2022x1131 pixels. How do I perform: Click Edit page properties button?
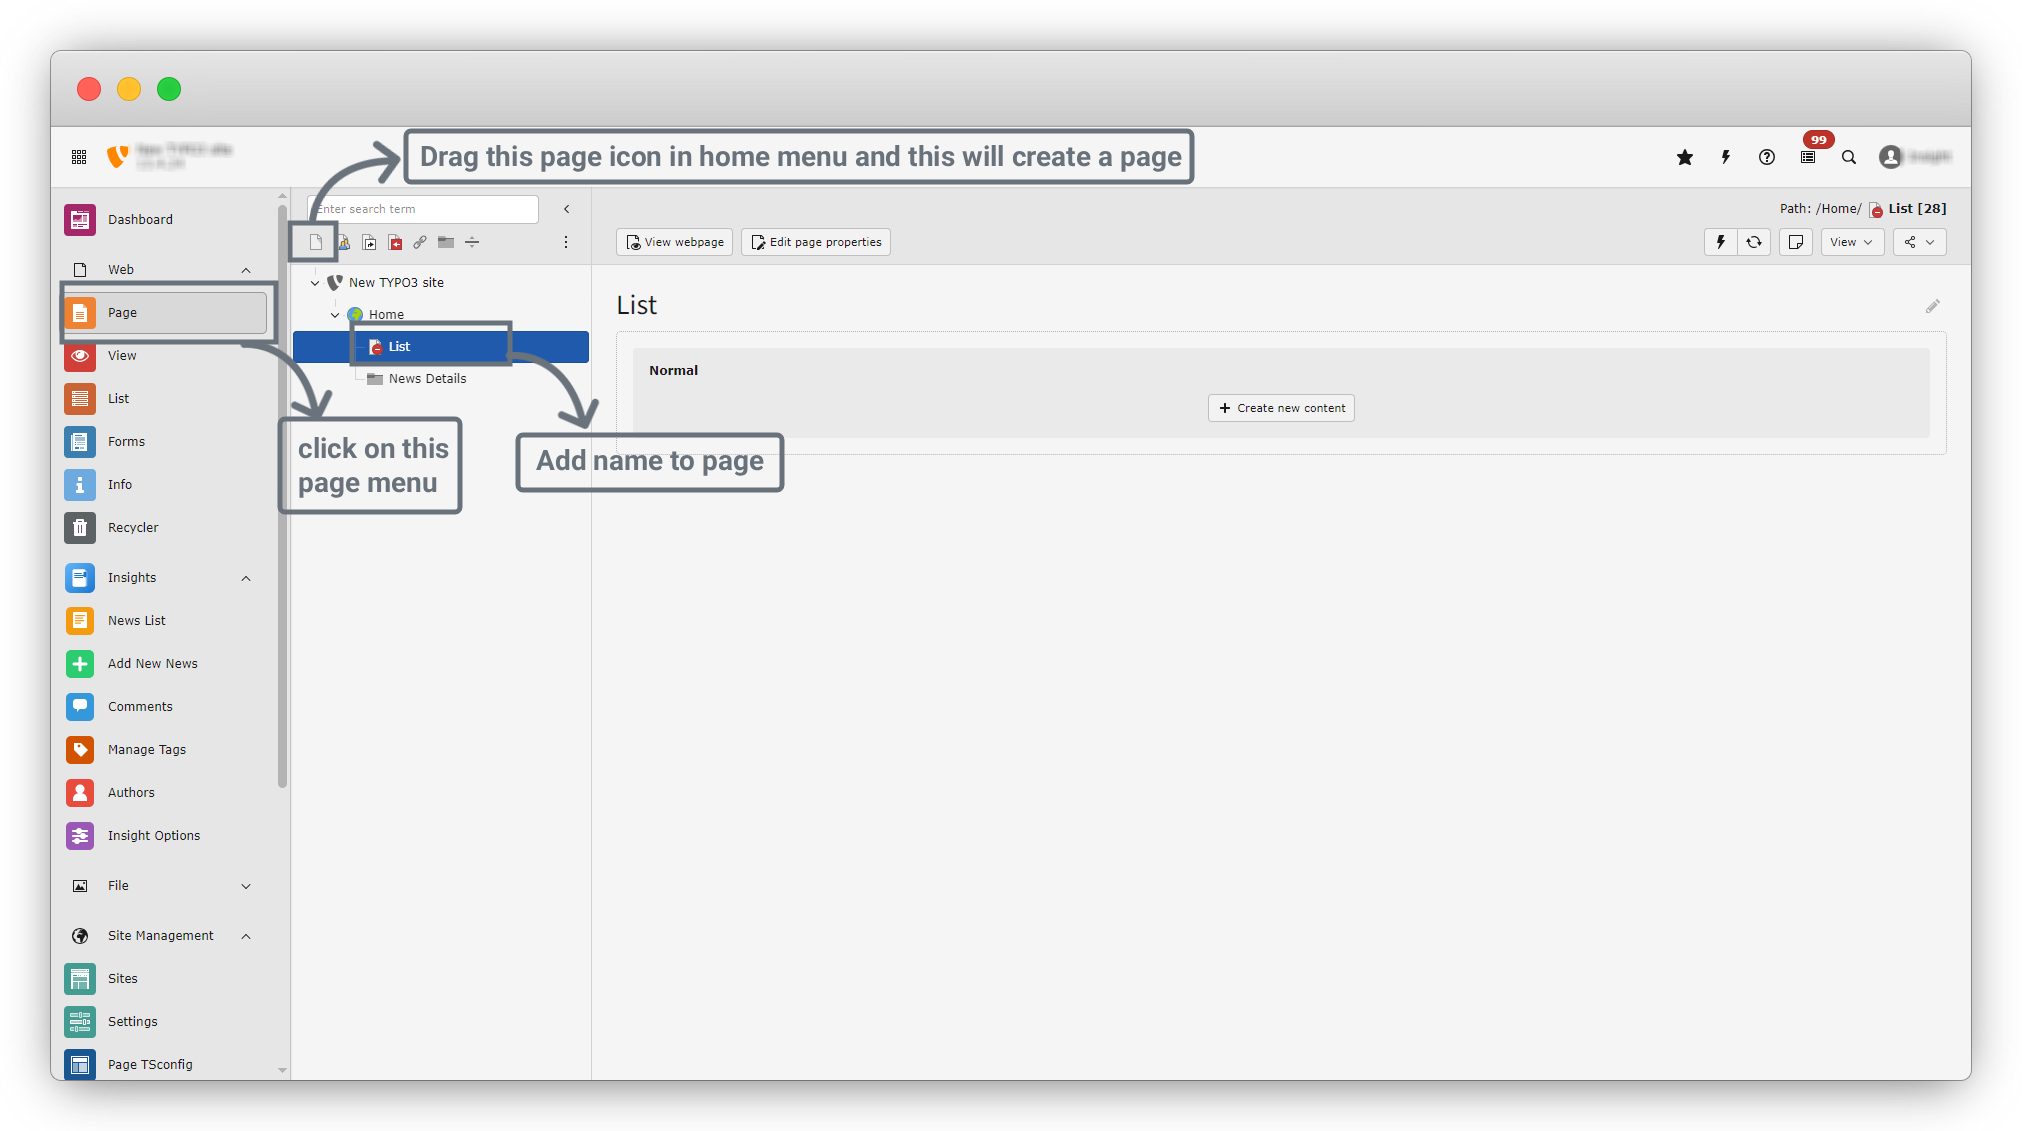click(x=816, y=242)
